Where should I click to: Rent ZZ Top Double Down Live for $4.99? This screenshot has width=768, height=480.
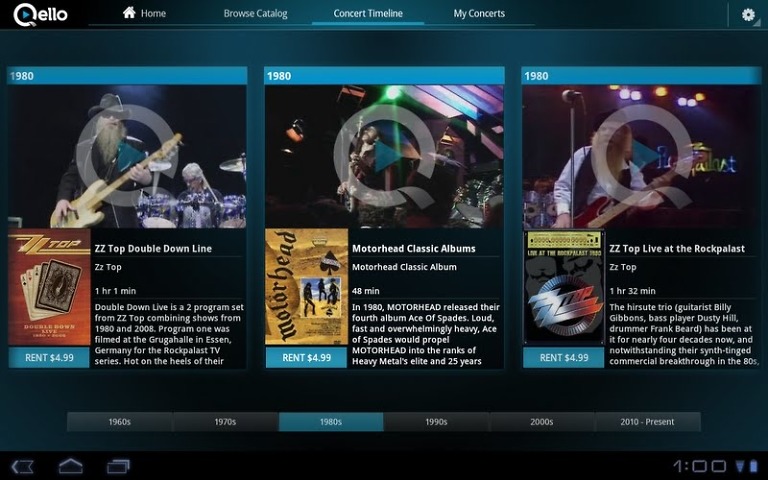tap(48, 357)
